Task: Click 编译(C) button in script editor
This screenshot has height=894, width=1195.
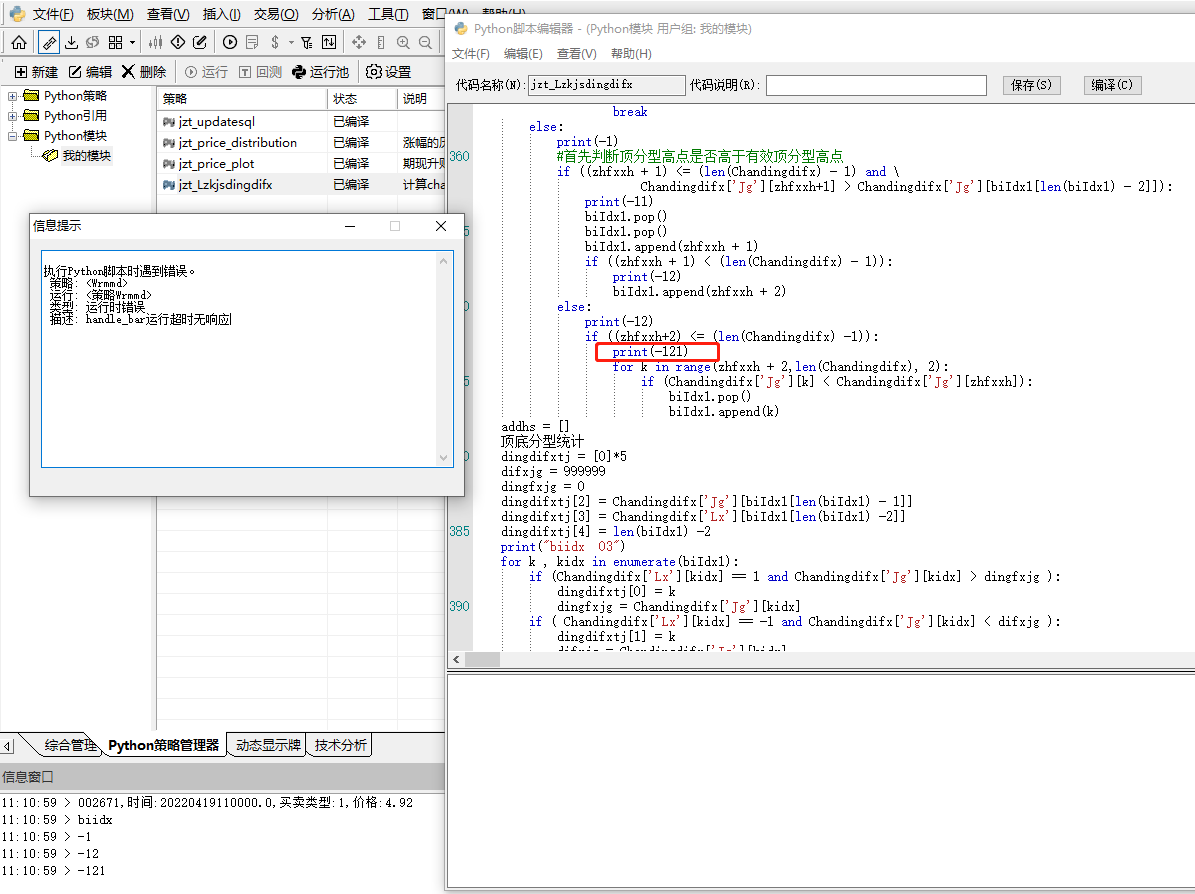Action: pos(1112,85)
